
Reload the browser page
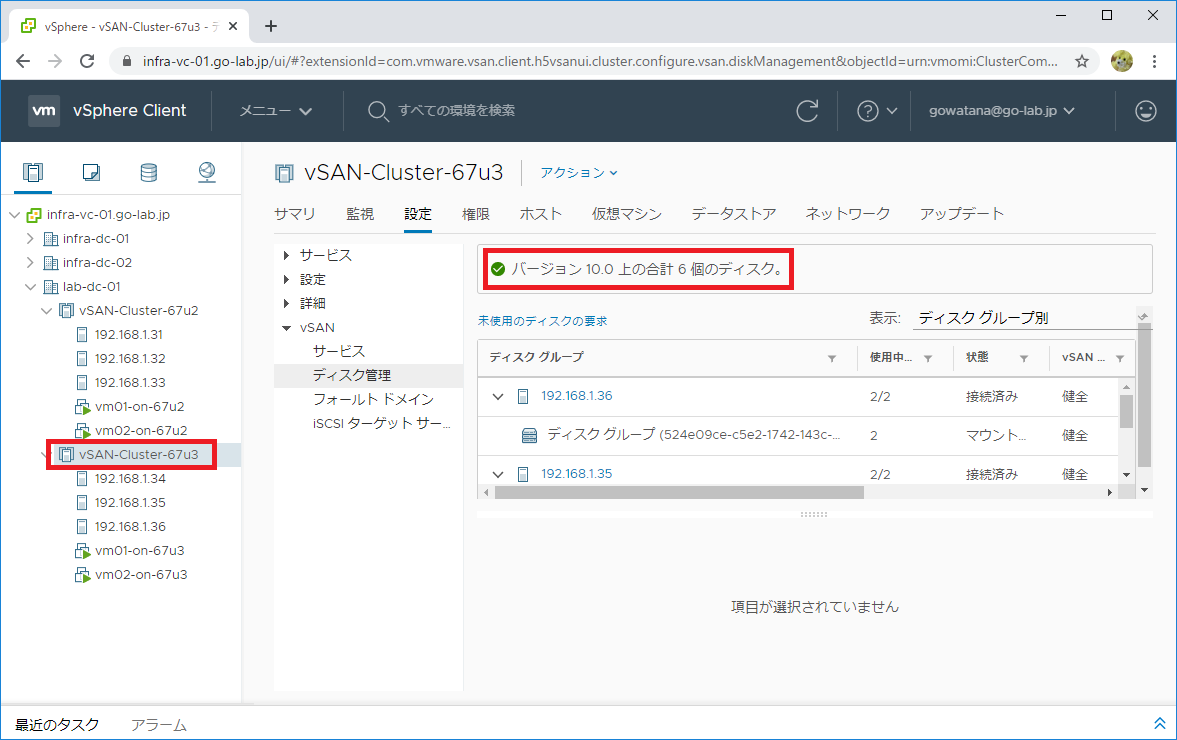(x=87, y=62)
